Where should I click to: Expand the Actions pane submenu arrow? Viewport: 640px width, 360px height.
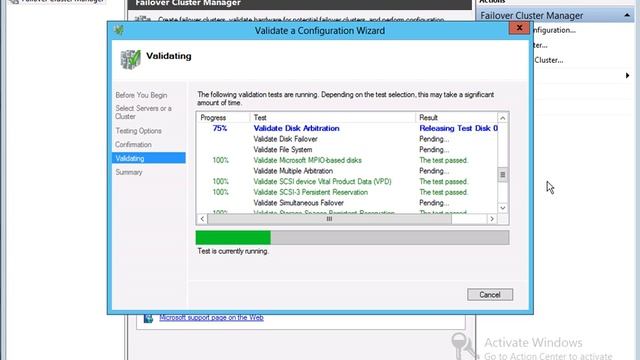tap(627, 76)
